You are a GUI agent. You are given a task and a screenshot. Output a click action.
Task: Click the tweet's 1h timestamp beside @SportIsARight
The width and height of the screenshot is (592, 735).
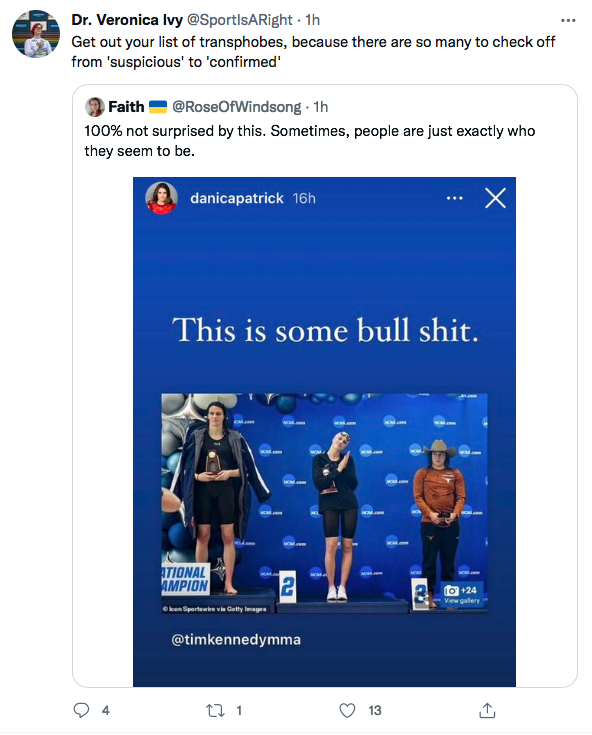[312, 20]
